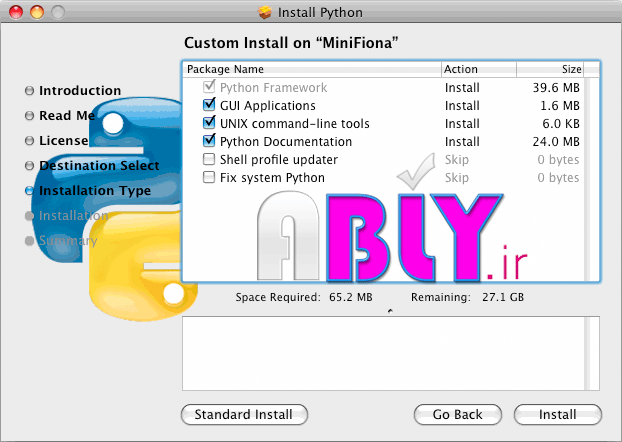Click the Remaining 27.1 GB value
The width and height of the screenshot is (622, 442).
[x=503, y=297]
